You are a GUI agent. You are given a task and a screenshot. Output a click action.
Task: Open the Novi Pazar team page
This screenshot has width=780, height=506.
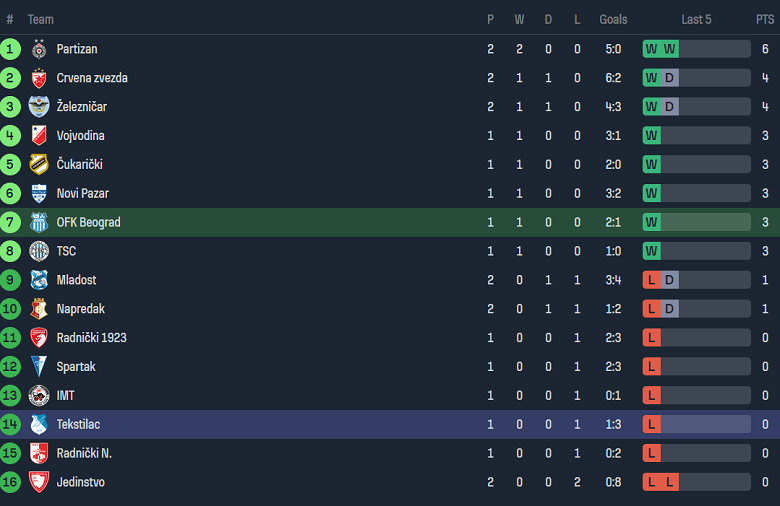click(x=83, y=194)
